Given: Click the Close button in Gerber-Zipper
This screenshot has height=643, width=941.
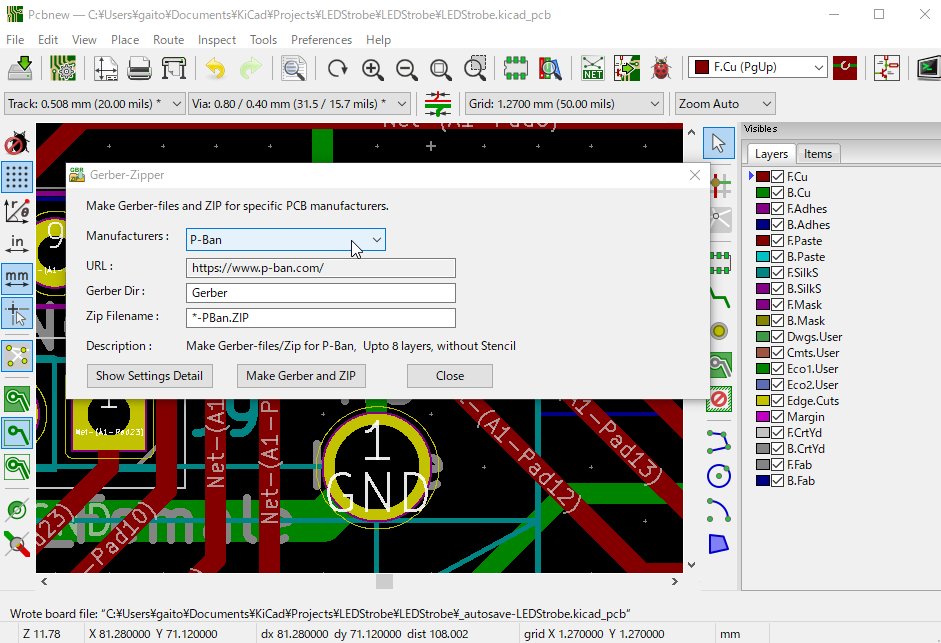Looking at the screenshot, I should pyautogui.click(x=449, y=376).
